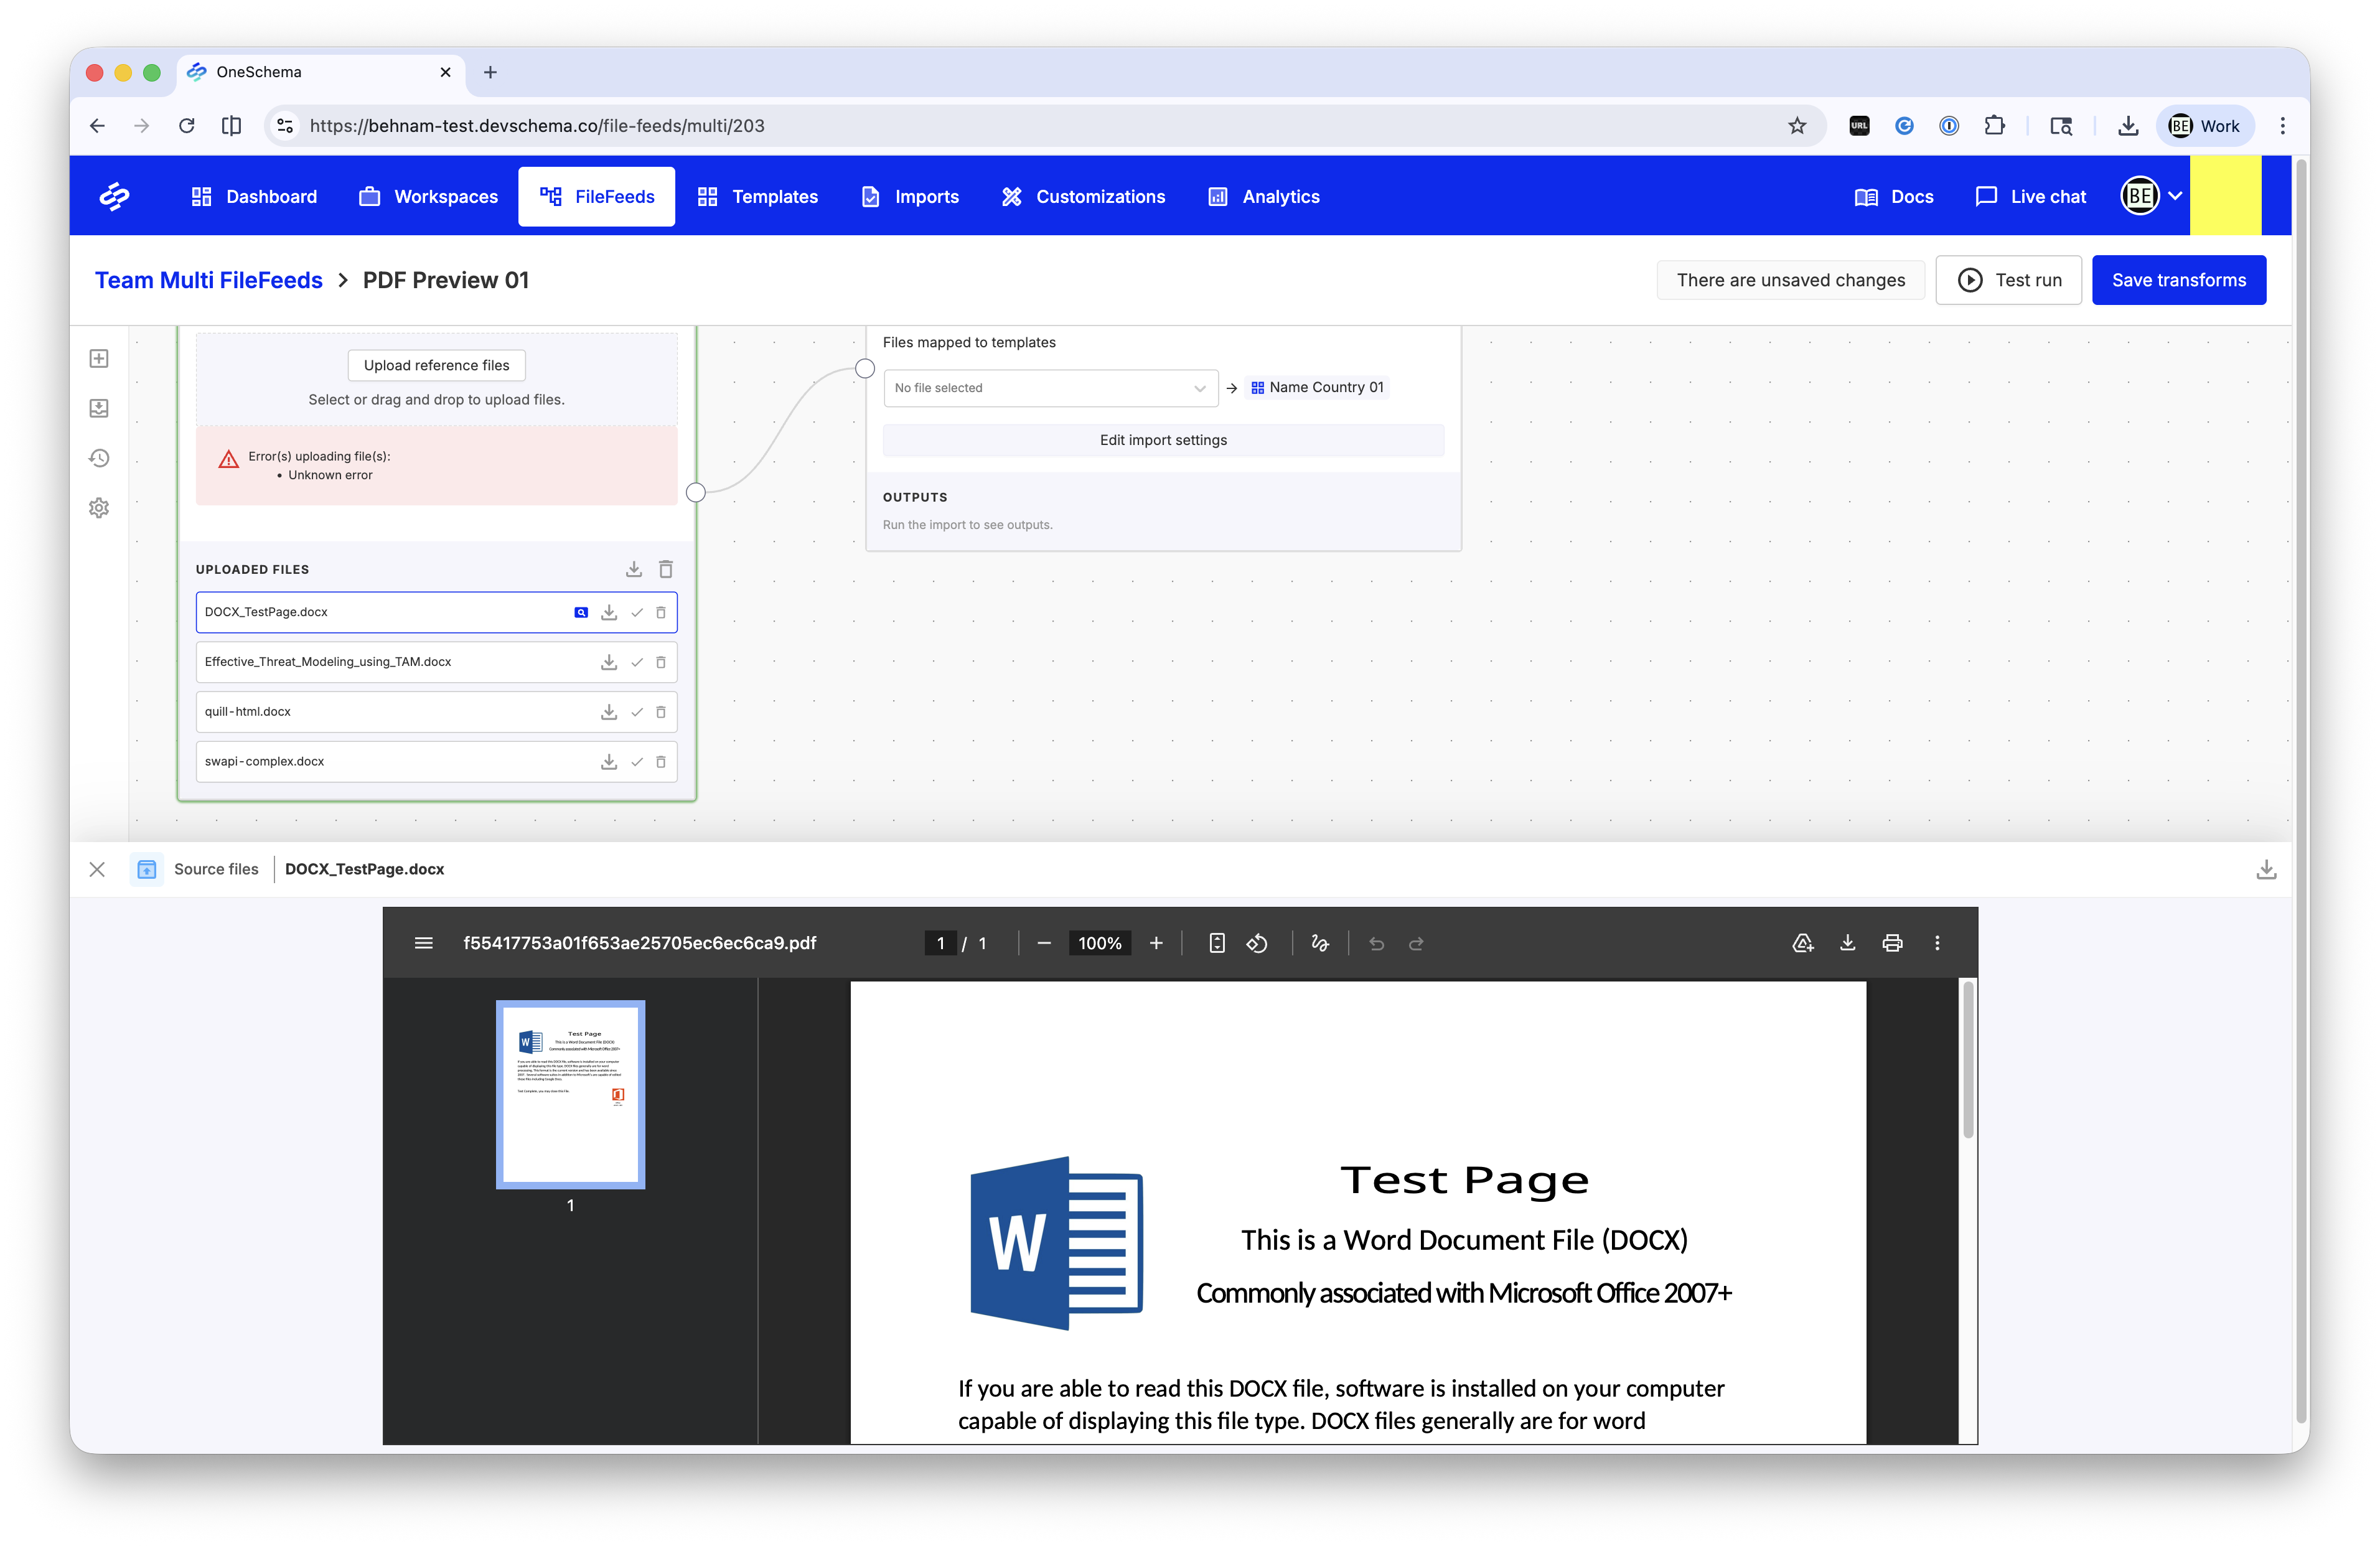Open the history icon in left sidebar
Image resolution: width=2380 pixels, height=1546 pixels.
(99, 458)
